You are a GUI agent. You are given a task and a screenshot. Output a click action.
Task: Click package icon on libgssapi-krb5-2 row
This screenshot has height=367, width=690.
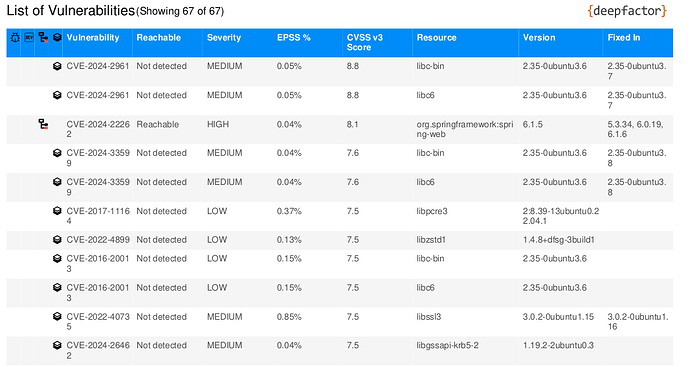[57, 345]
